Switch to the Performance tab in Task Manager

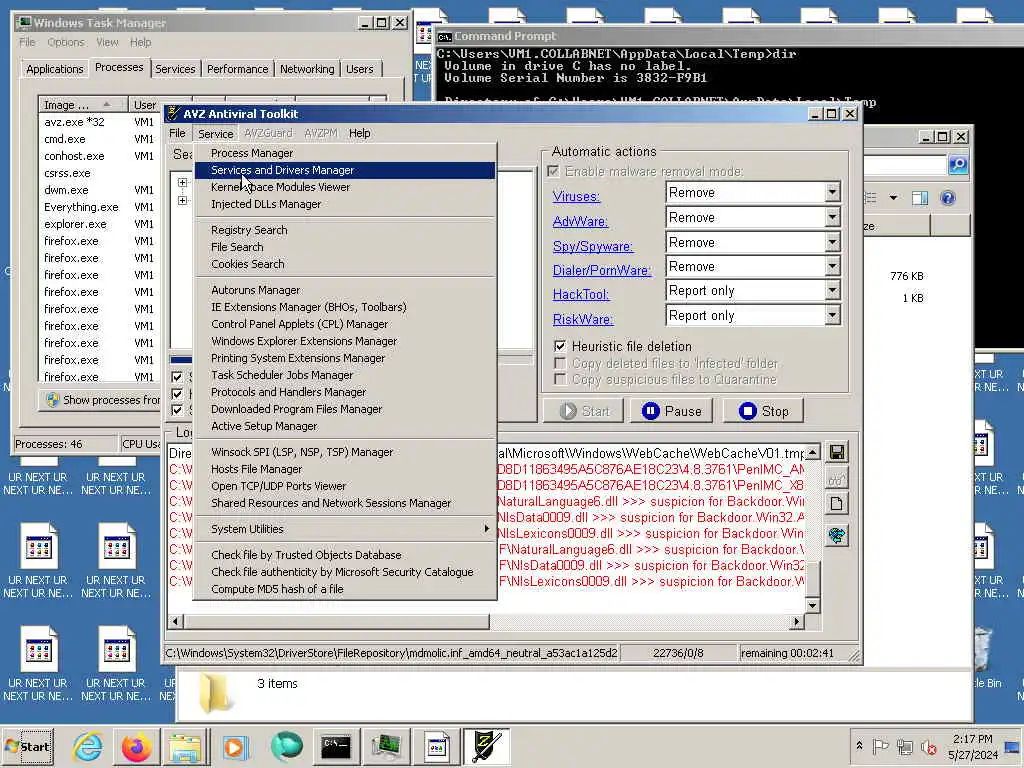pyautogui.click(x=237, y=69)
